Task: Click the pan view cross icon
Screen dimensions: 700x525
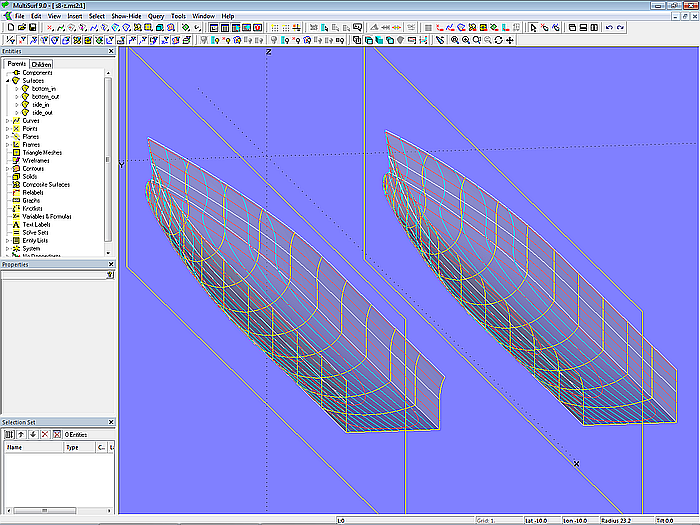Action: pos(510,40)
